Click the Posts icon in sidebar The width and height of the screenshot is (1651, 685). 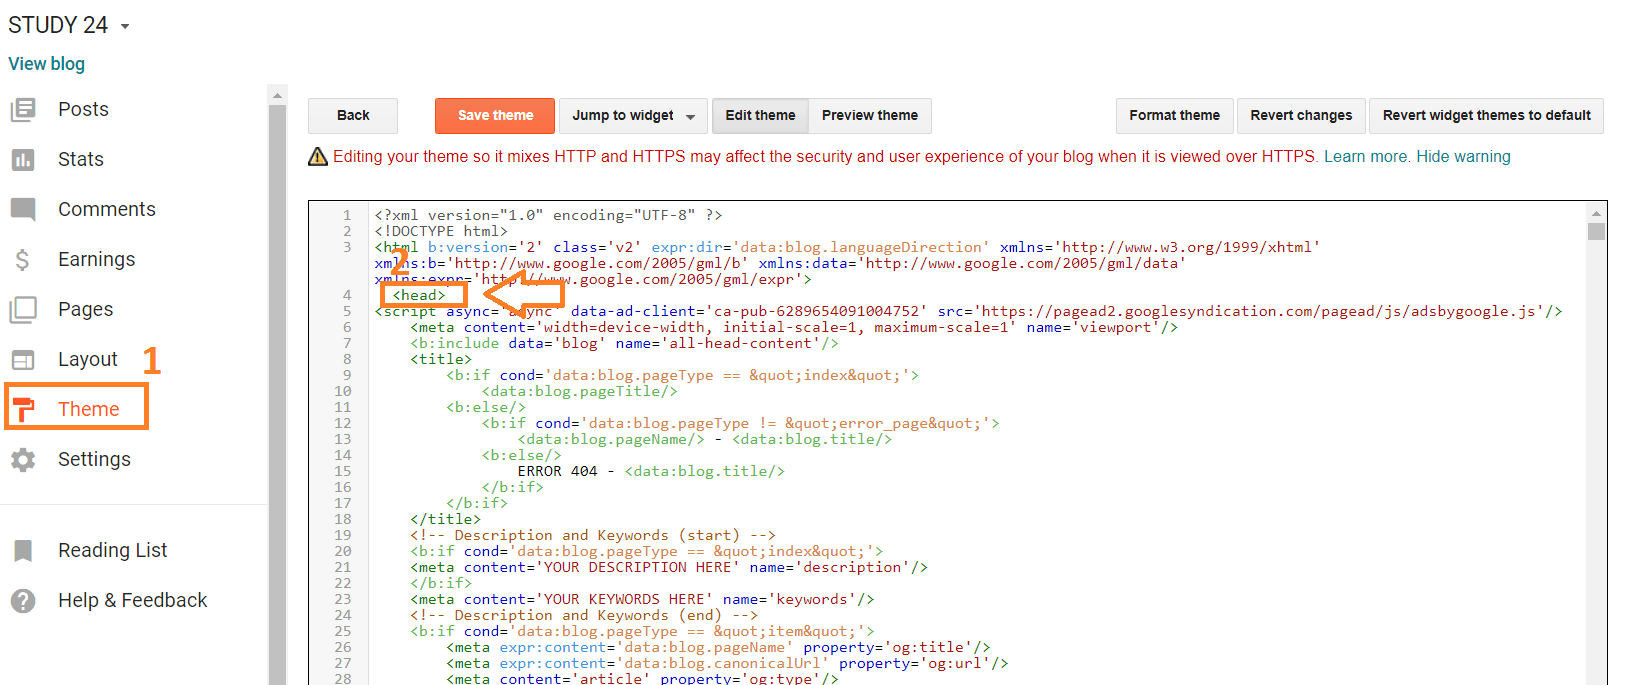[x=23, y=110]
